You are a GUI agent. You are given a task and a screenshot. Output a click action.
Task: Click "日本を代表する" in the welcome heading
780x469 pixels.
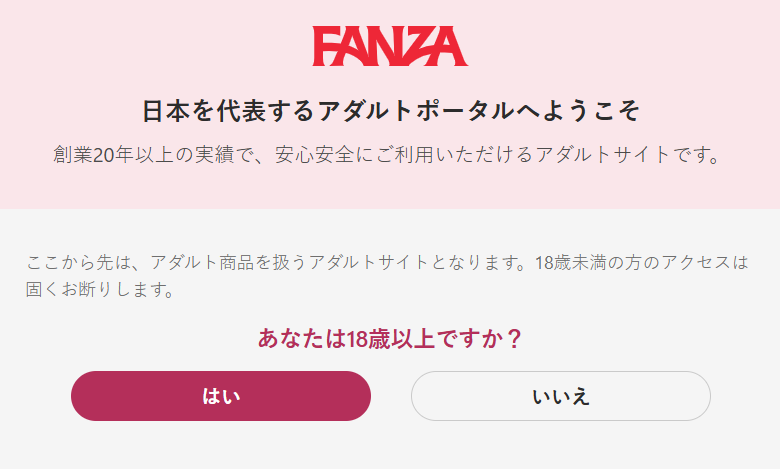click(228, 110)
